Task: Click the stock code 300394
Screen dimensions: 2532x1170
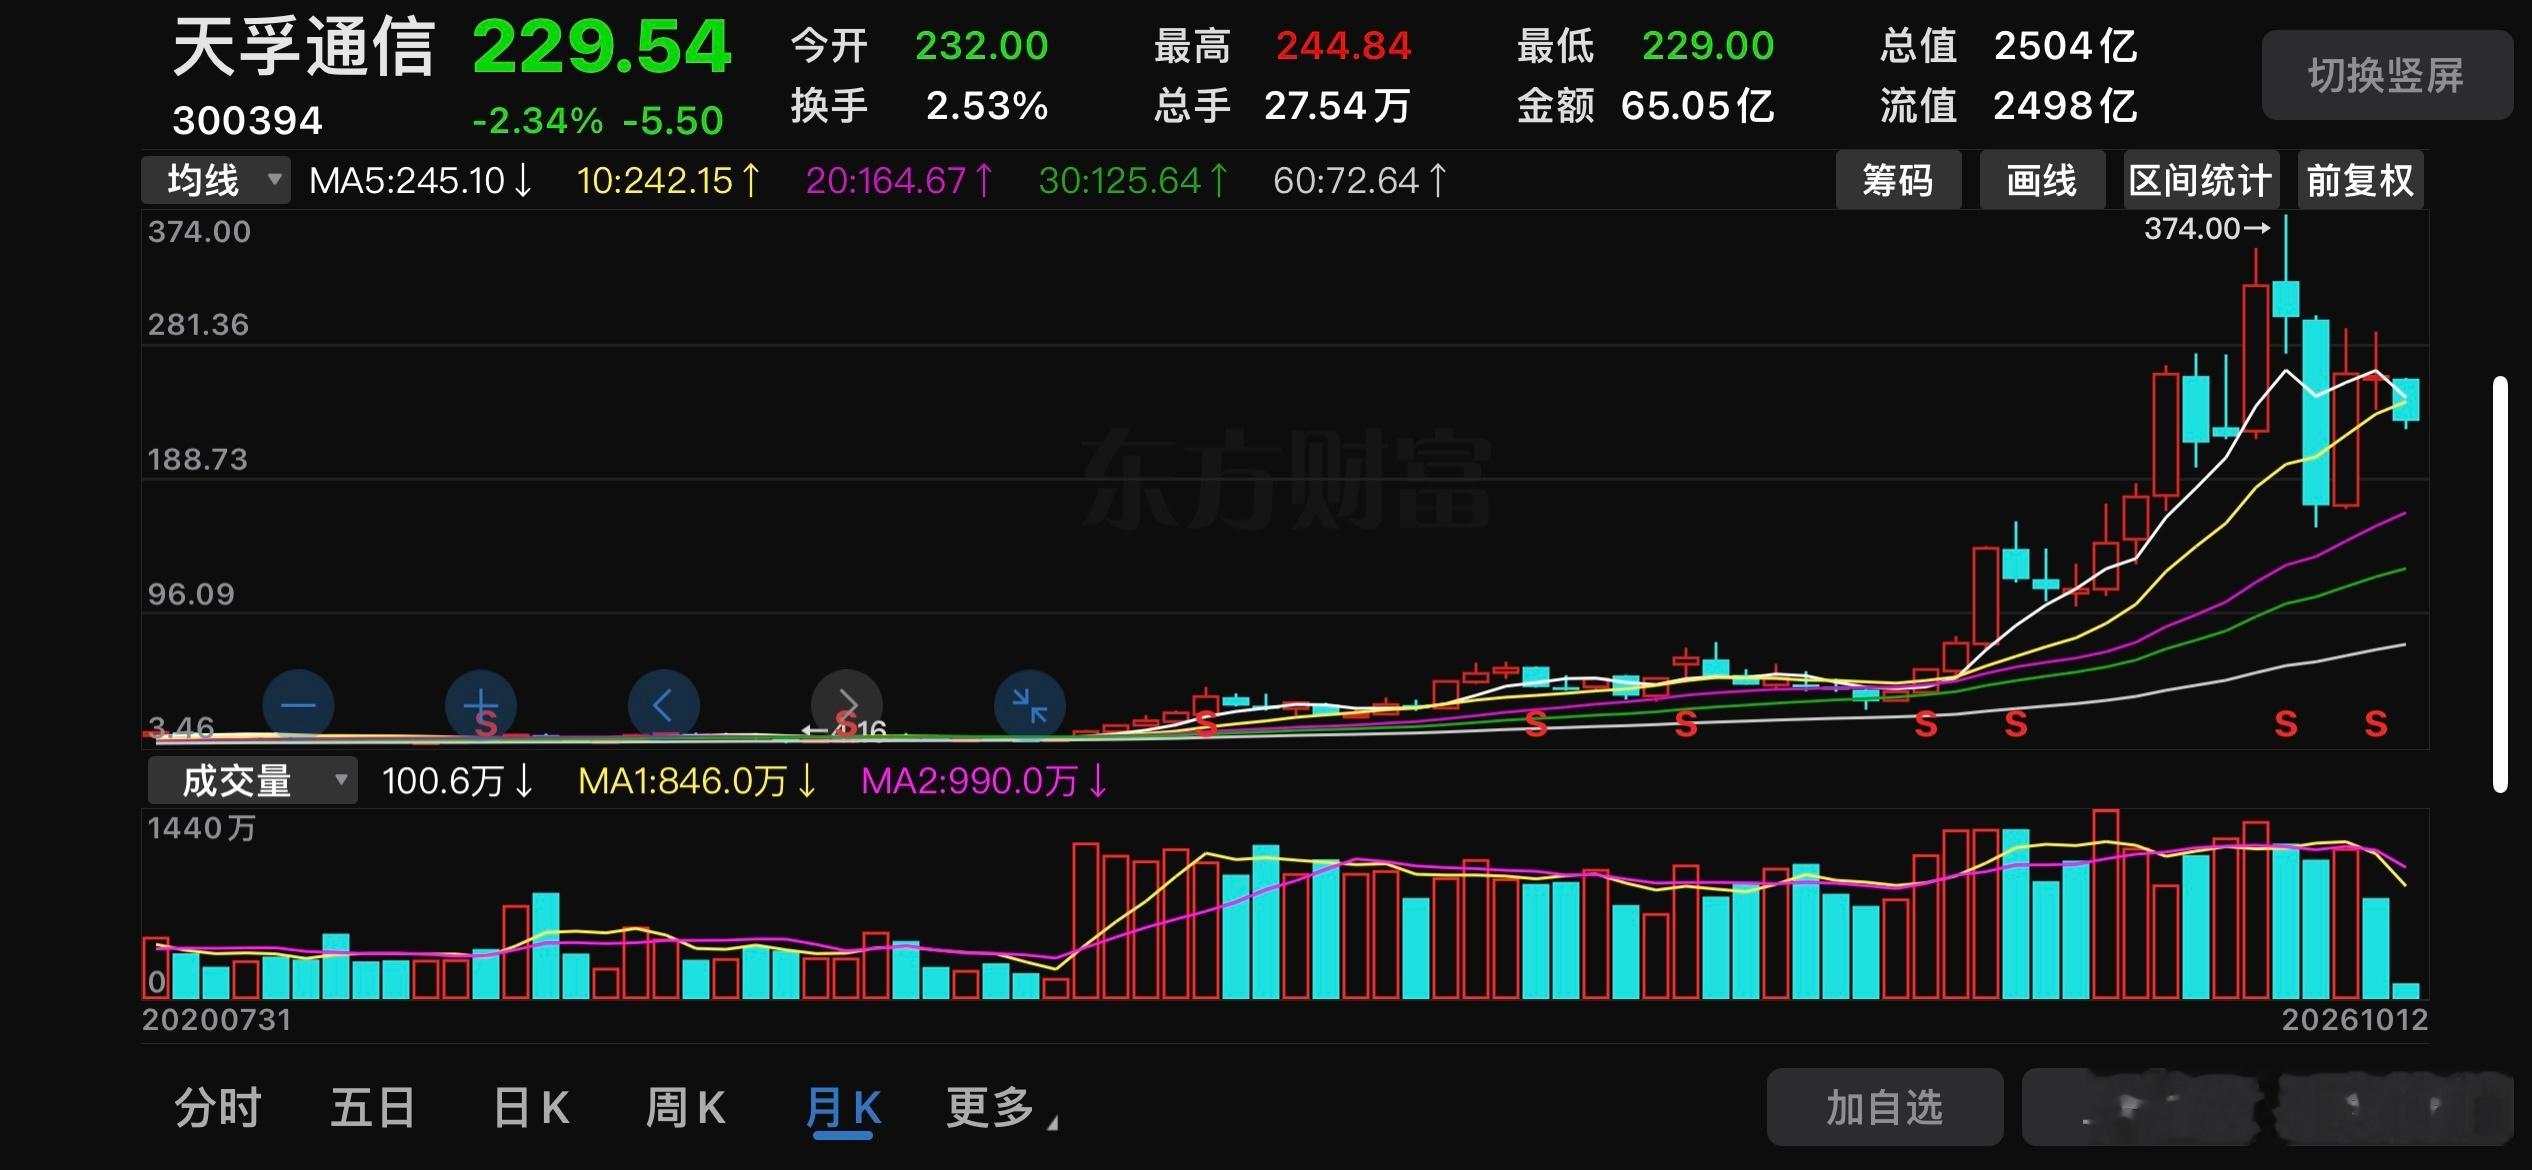Action: (x=247, y=121)
